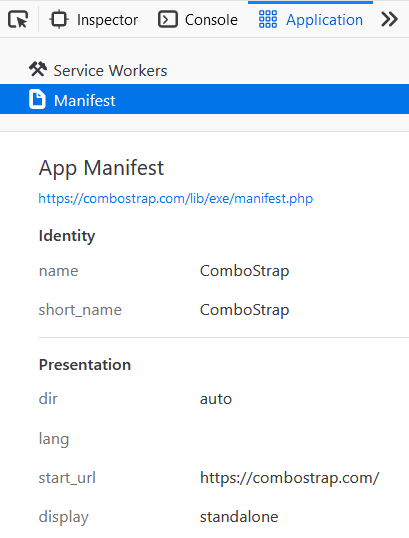The height and width of the screenshot is (538, 409).
Task: Open the combostrap manifest.php link
Action: tap(176, 198)
